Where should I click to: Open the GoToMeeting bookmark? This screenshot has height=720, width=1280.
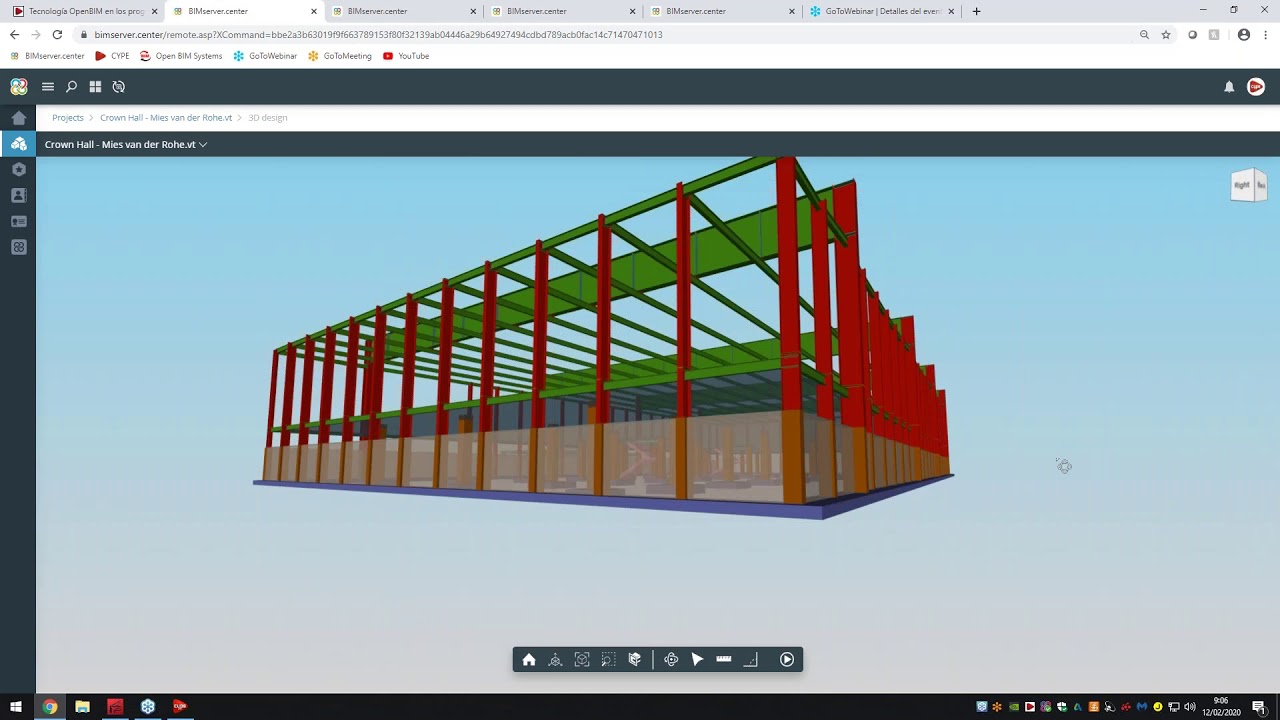(x=340, y=56)
